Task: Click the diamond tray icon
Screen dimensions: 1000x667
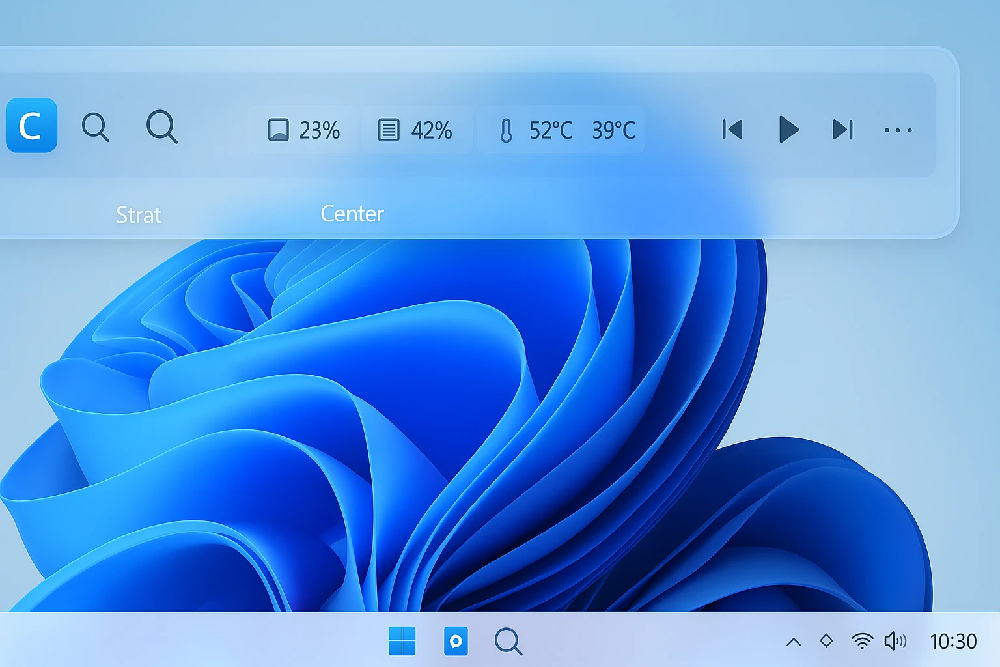Action: click(x=827, y=640)
